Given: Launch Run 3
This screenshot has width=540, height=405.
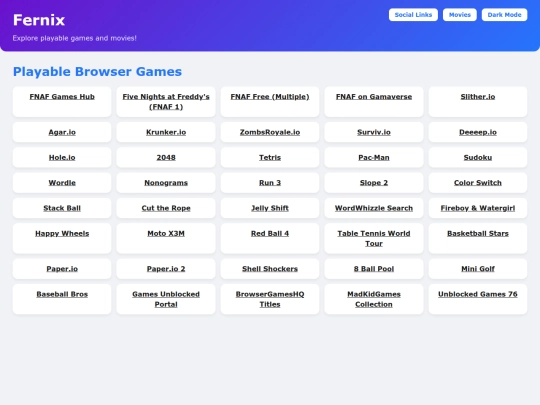Looking at the screenshot, I should coord(270,183).
